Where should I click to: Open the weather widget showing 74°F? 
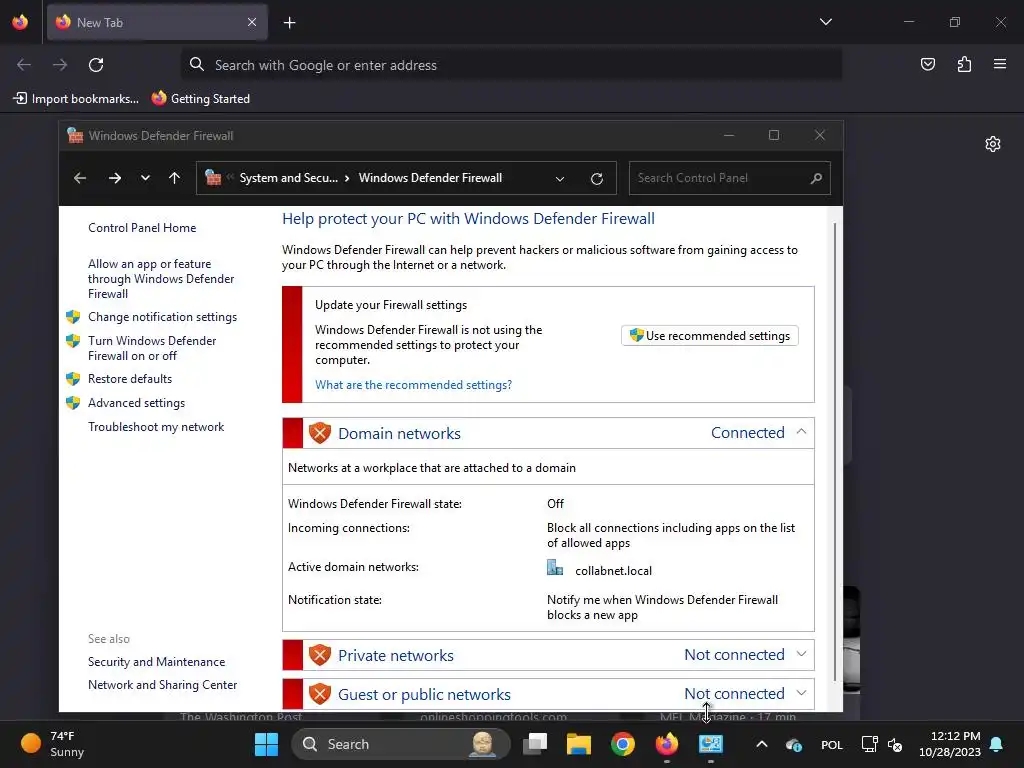(52, 744)
